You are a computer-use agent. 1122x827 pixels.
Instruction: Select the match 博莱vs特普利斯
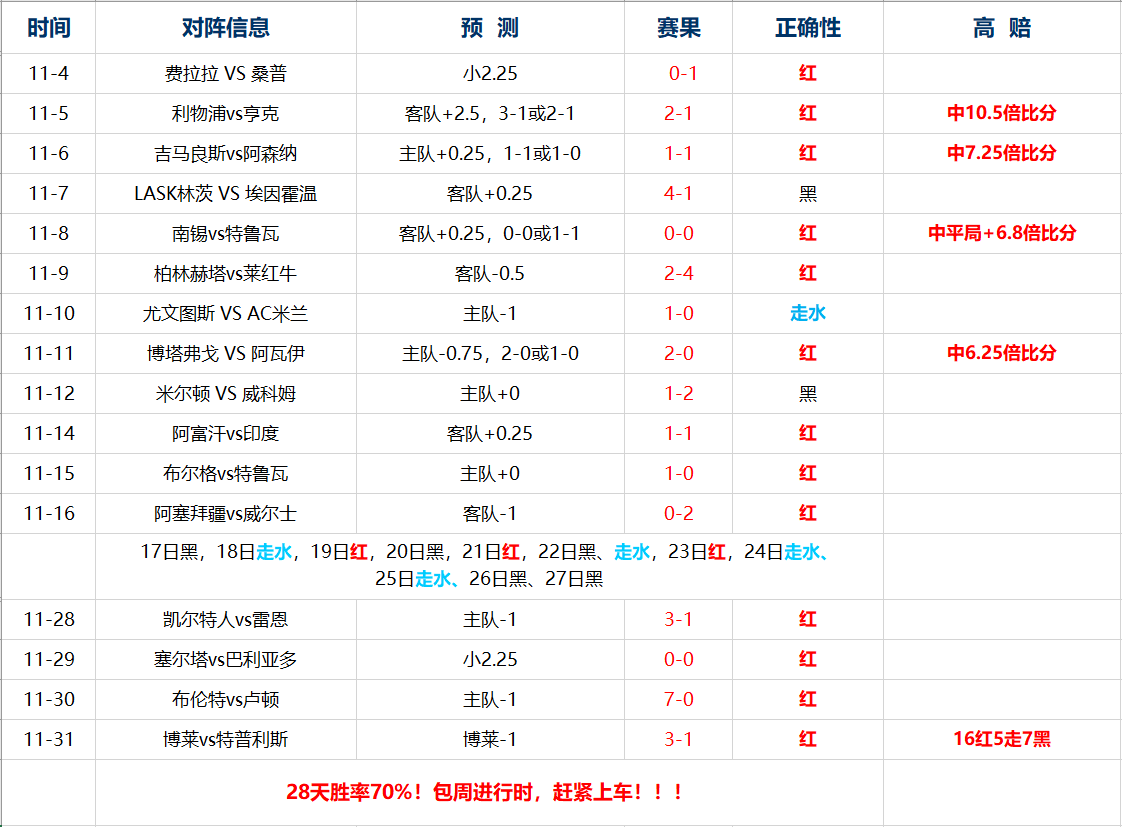pyautogui.click(x=225, y=740)
